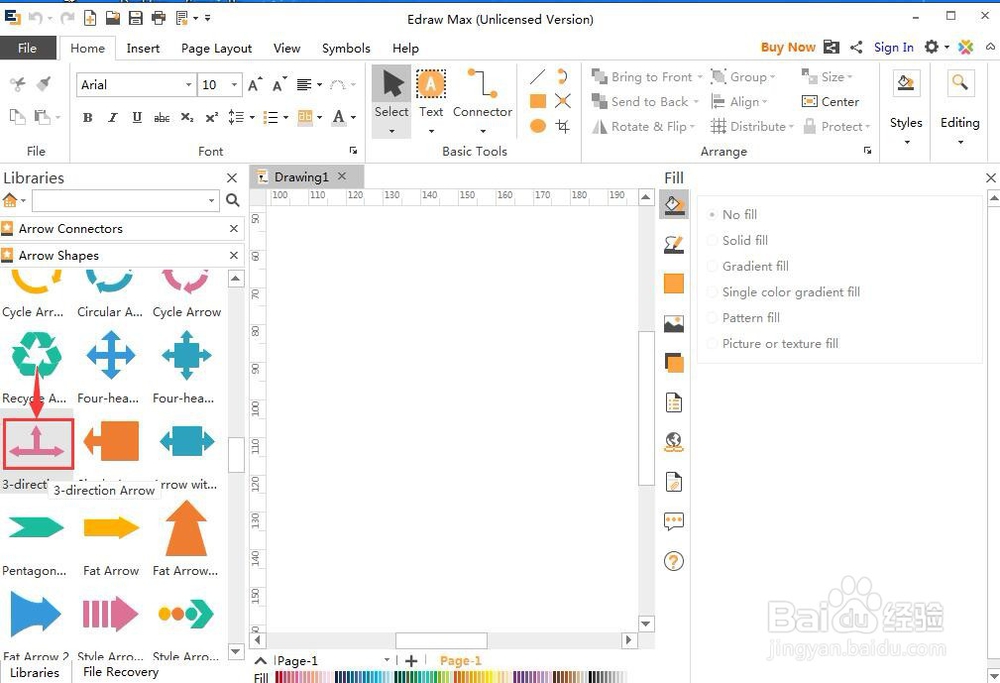This screenshot has height=683, width=1000.
Task: Toggle underline formatting
Action: [x=136, y=117]
